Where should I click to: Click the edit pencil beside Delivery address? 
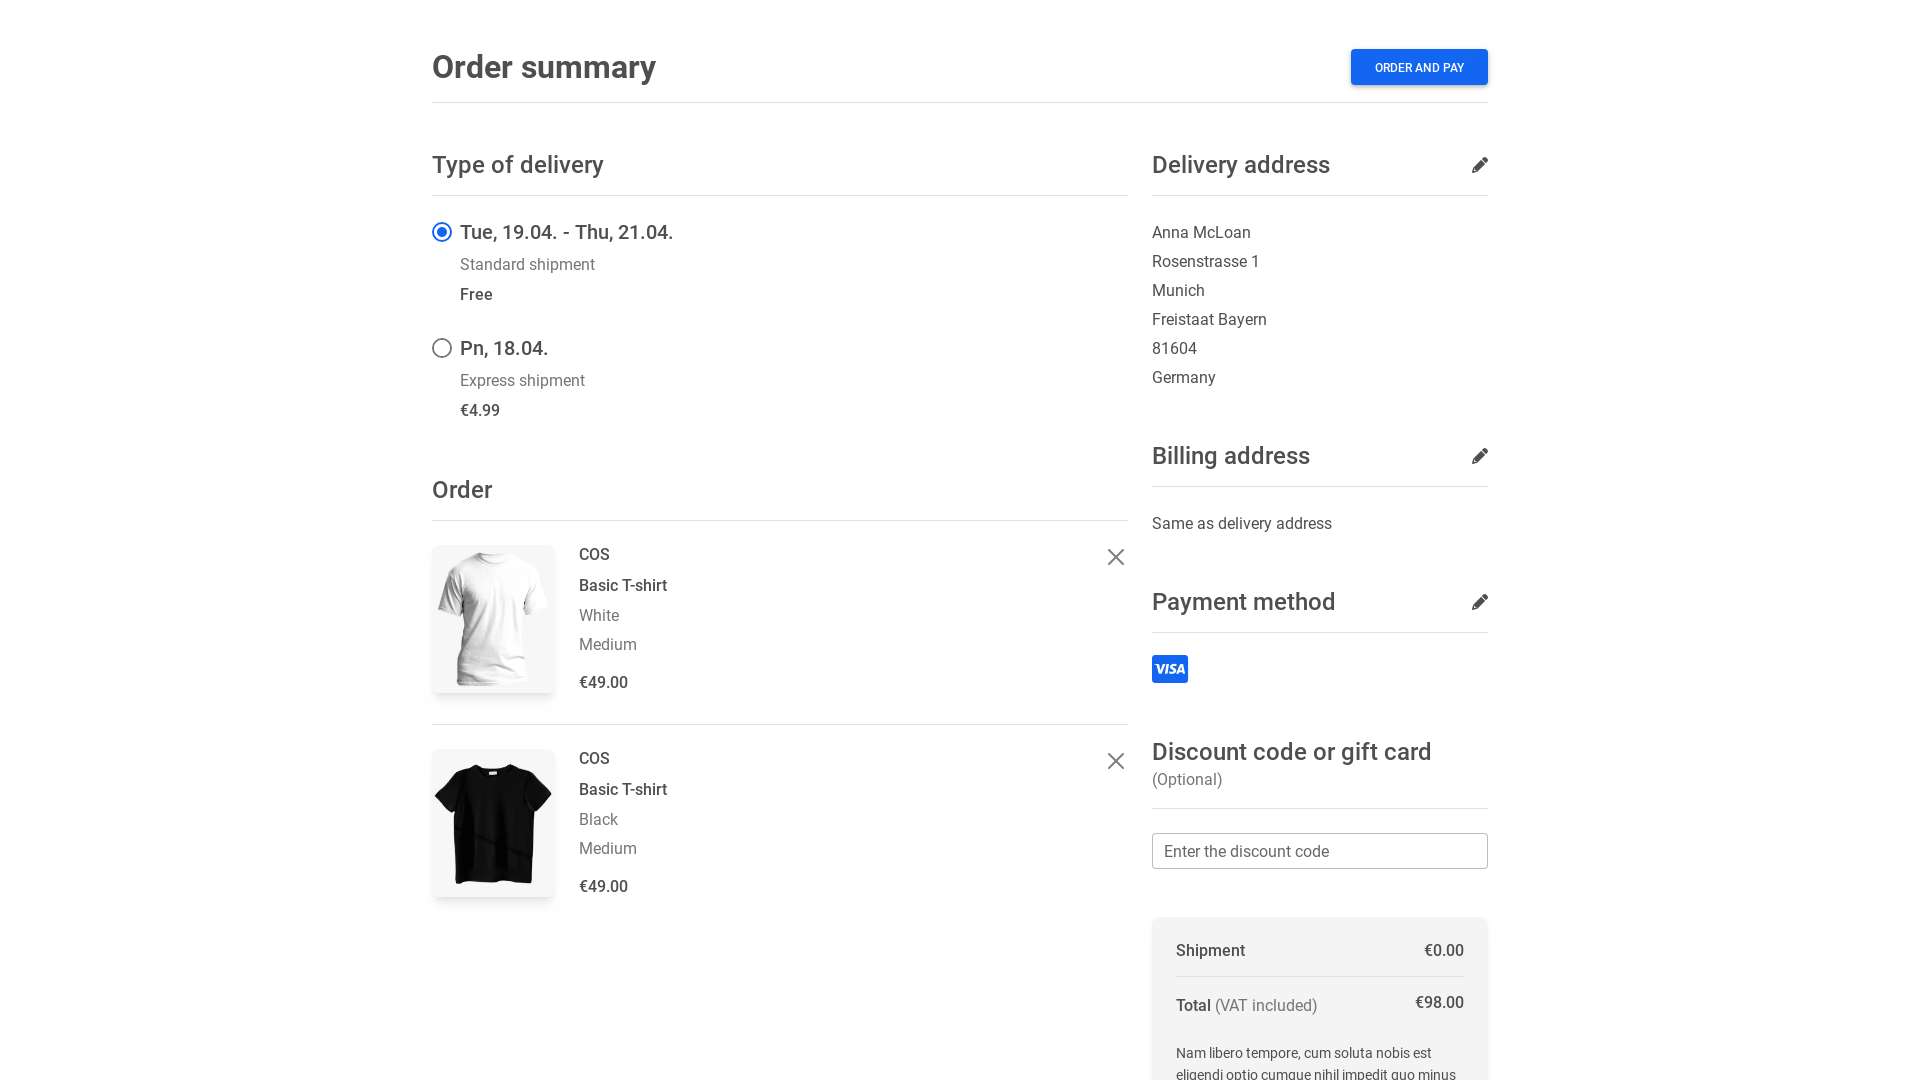click(1480, 165)
